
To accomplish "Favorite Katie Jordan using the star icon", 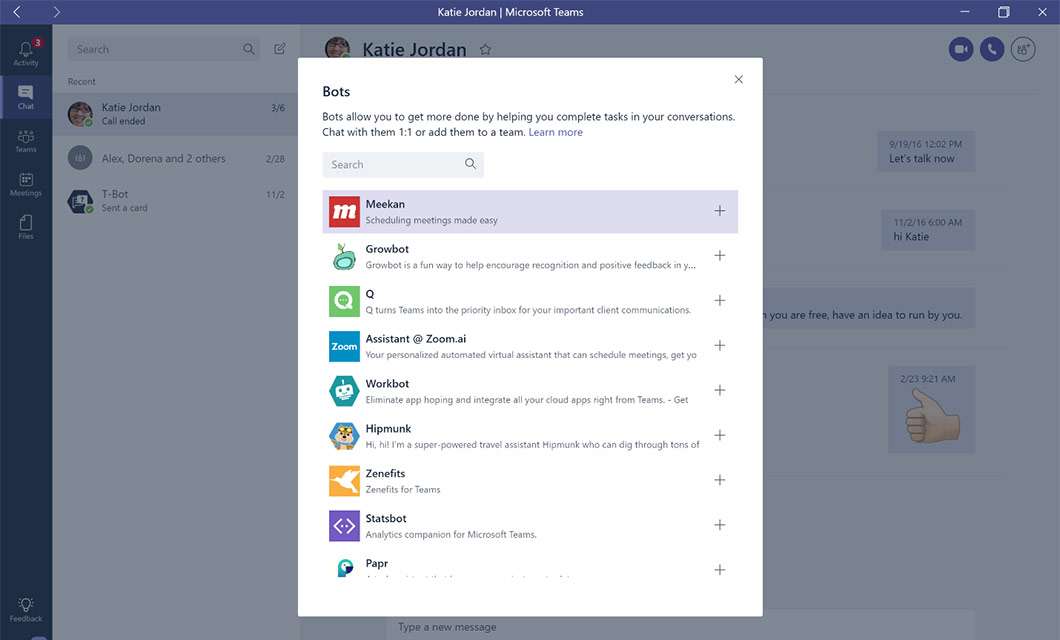I will (485, 48).
